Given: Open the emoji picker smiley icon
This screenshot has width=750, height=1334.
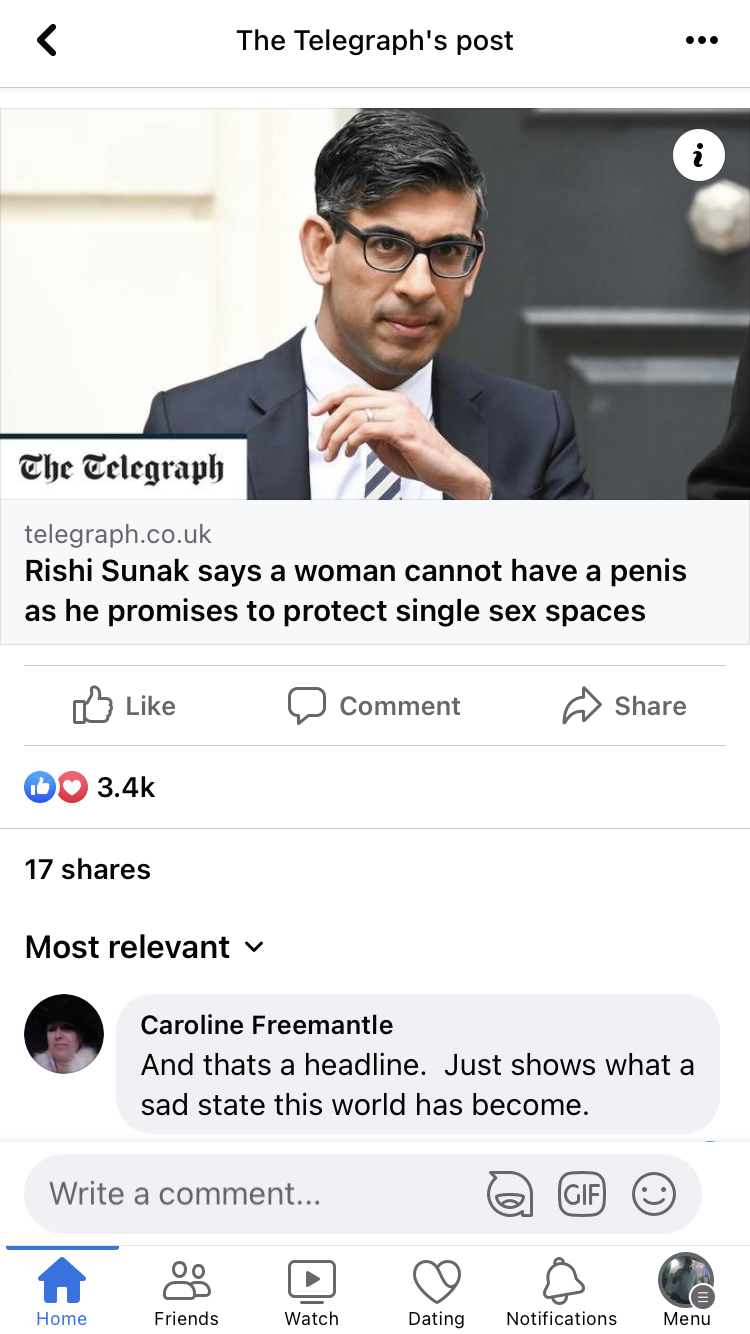Looking at the screenshot, I should click(x=654, y=1194).
